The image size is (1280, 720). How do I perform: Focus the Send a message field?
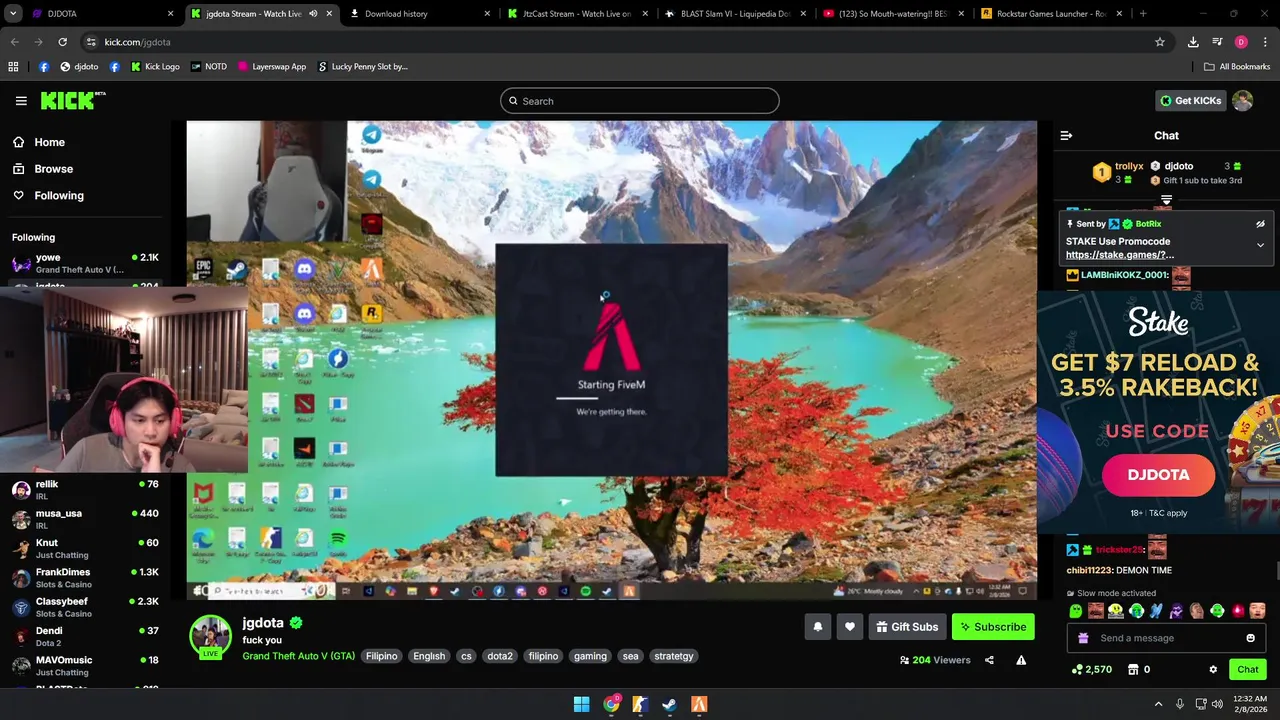1167,638
